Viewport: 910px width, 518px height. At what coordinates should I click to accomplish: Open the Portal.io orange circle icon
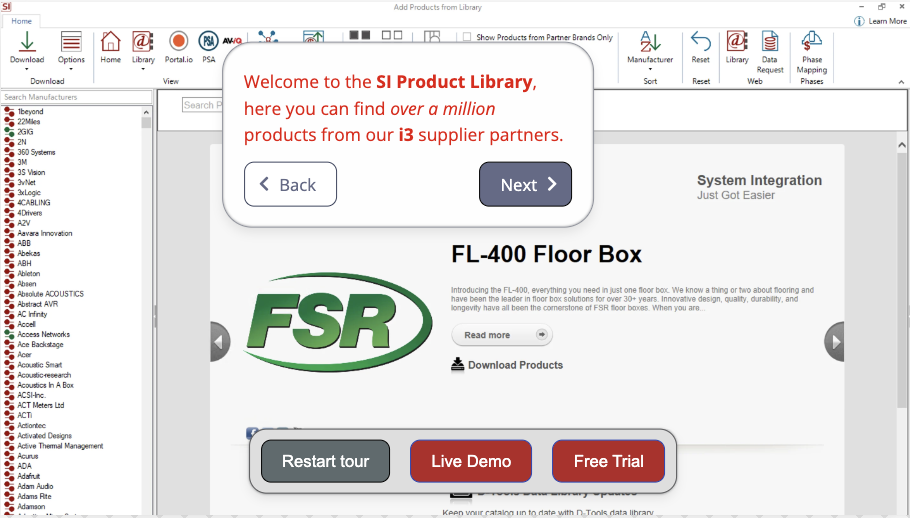coord(178,41)
